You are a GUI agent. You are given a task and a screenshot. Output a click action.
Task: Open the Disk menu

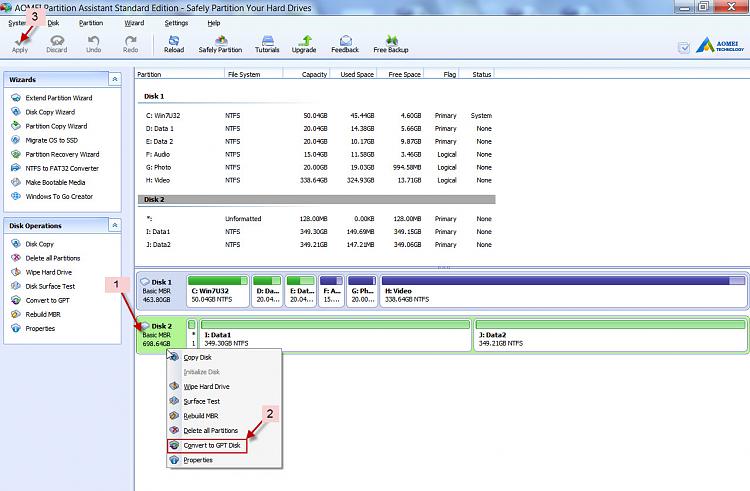(53, 23)
